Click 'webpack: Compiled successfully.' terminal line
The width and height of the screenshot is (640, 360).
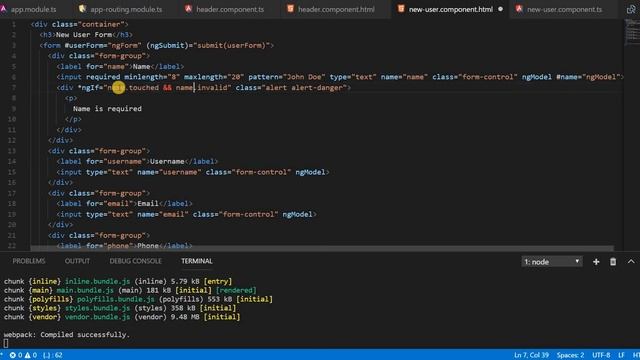[67, 335]
